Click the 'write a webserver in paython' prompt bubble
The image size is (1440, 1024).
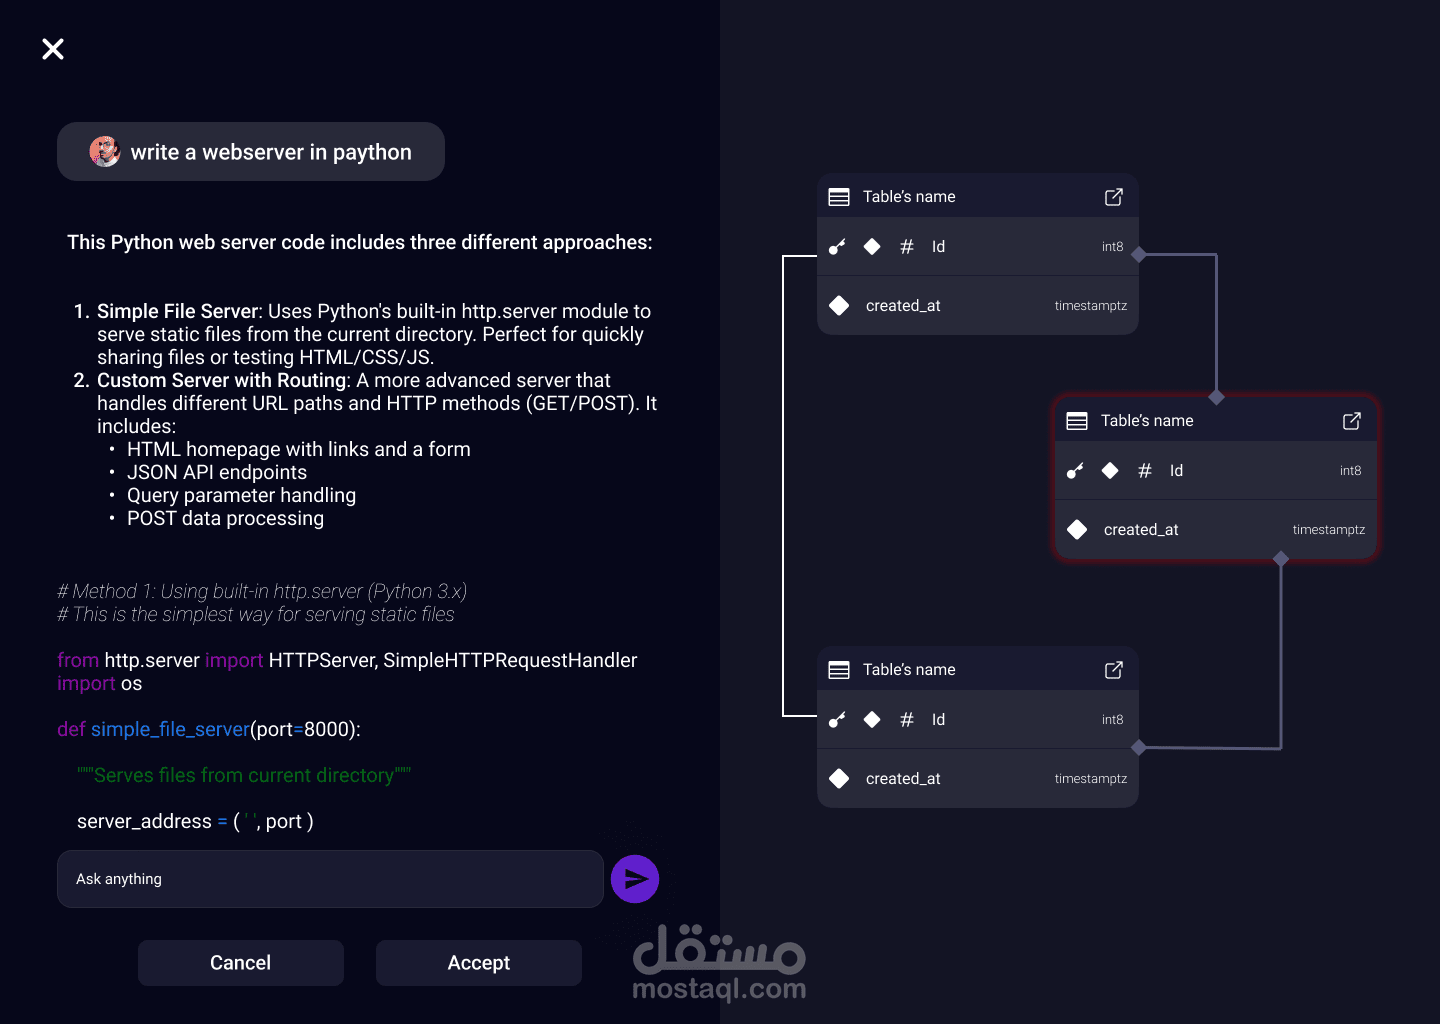coord(270,151)
